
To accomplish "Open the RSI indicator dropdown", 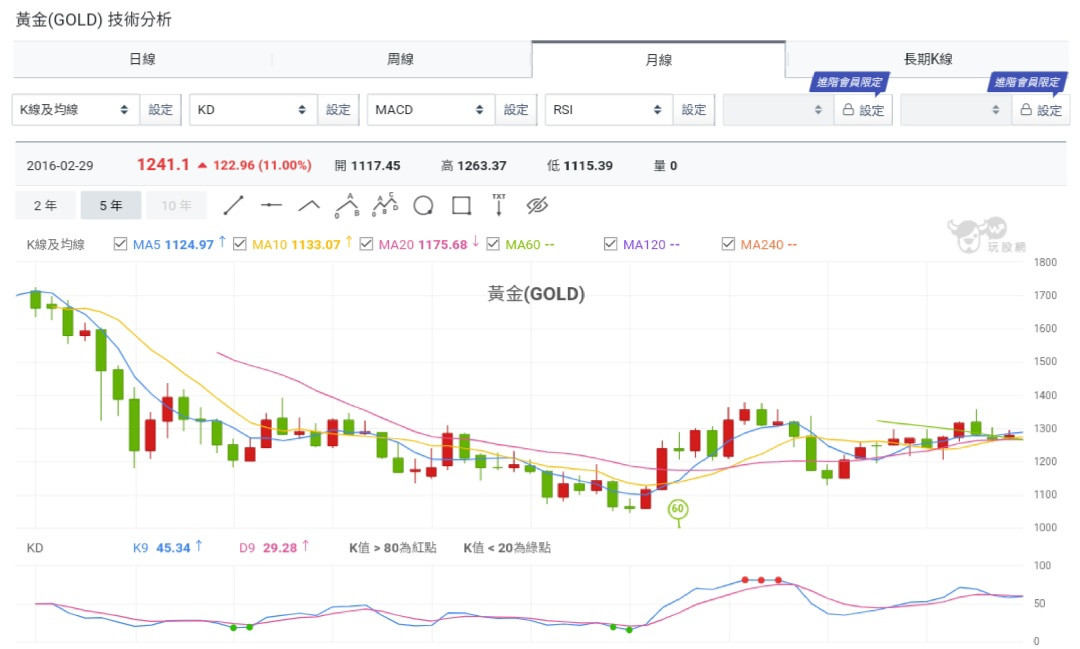I will point(608,110).
